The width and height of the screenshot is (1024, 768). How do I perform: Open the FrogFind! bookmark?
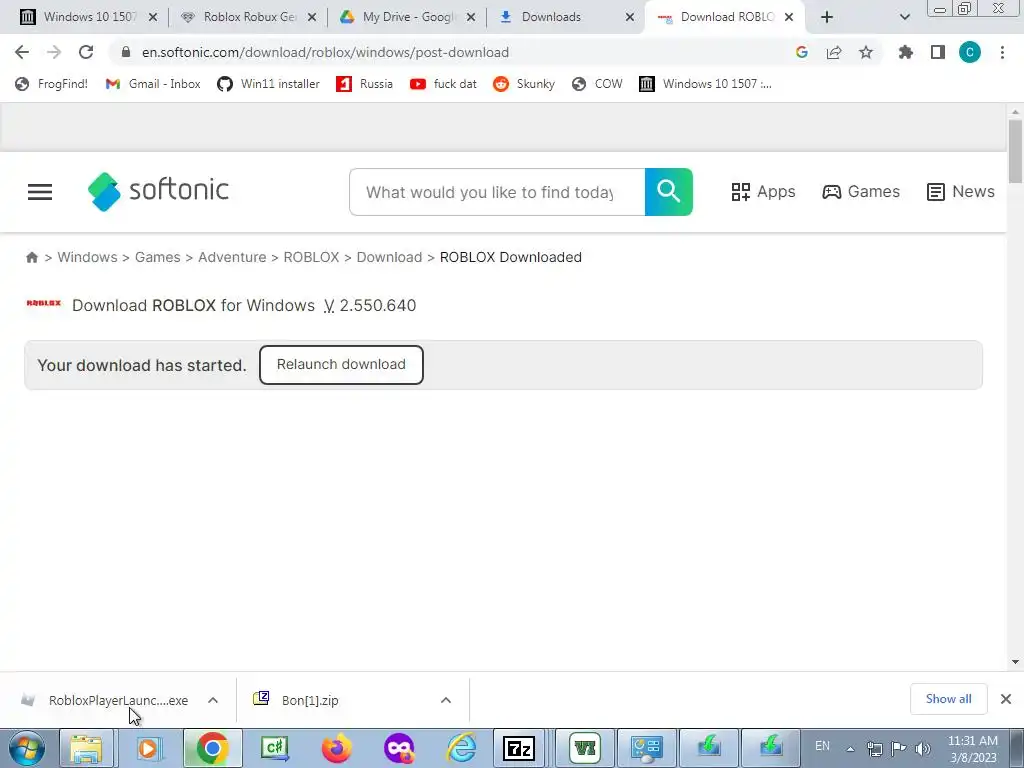[51, 84]
